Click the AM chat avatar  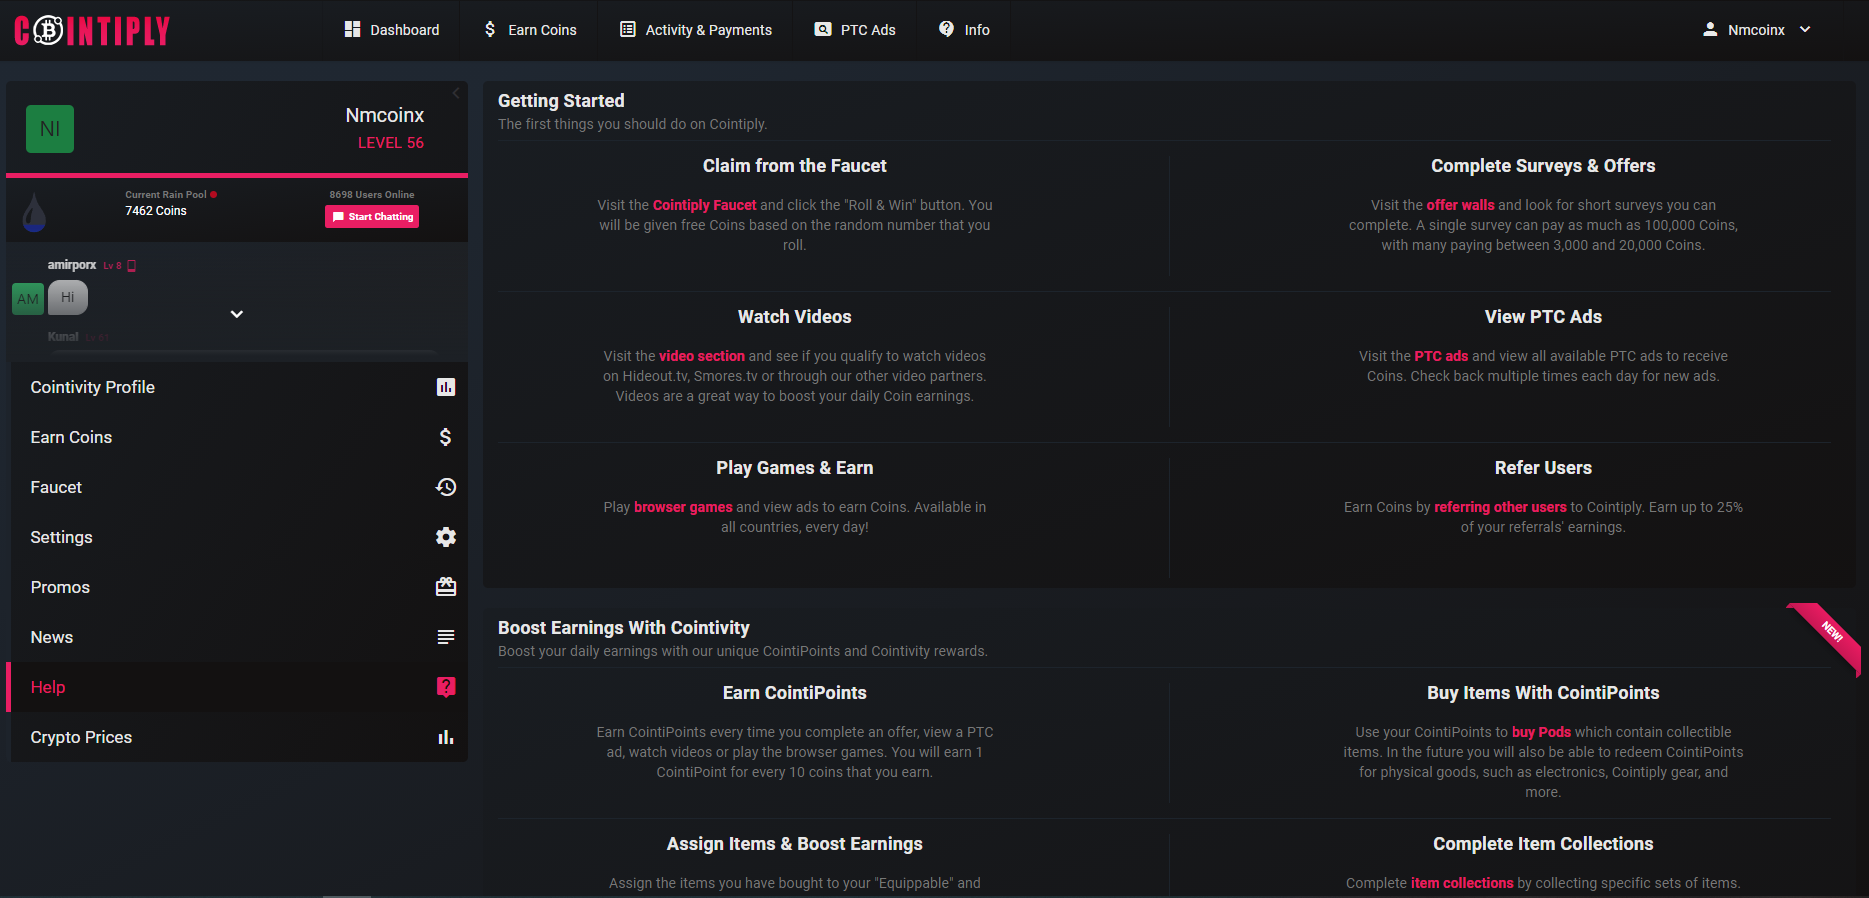28,298
